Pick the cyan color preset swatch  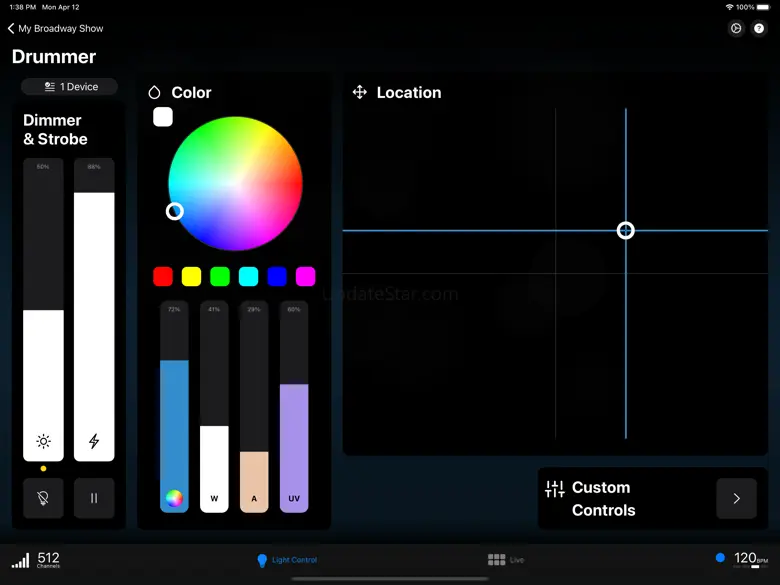pos(248,276)
